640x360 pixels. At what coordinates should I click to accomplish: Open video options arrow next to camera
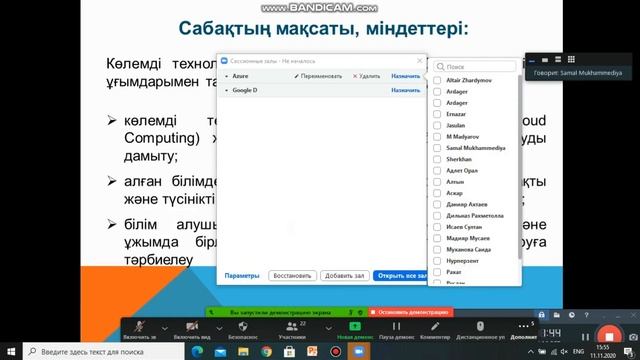click(219, 328)
